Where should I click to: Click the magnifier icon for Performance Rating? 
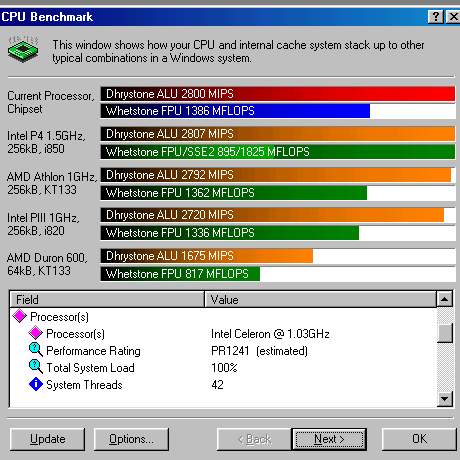35,350
